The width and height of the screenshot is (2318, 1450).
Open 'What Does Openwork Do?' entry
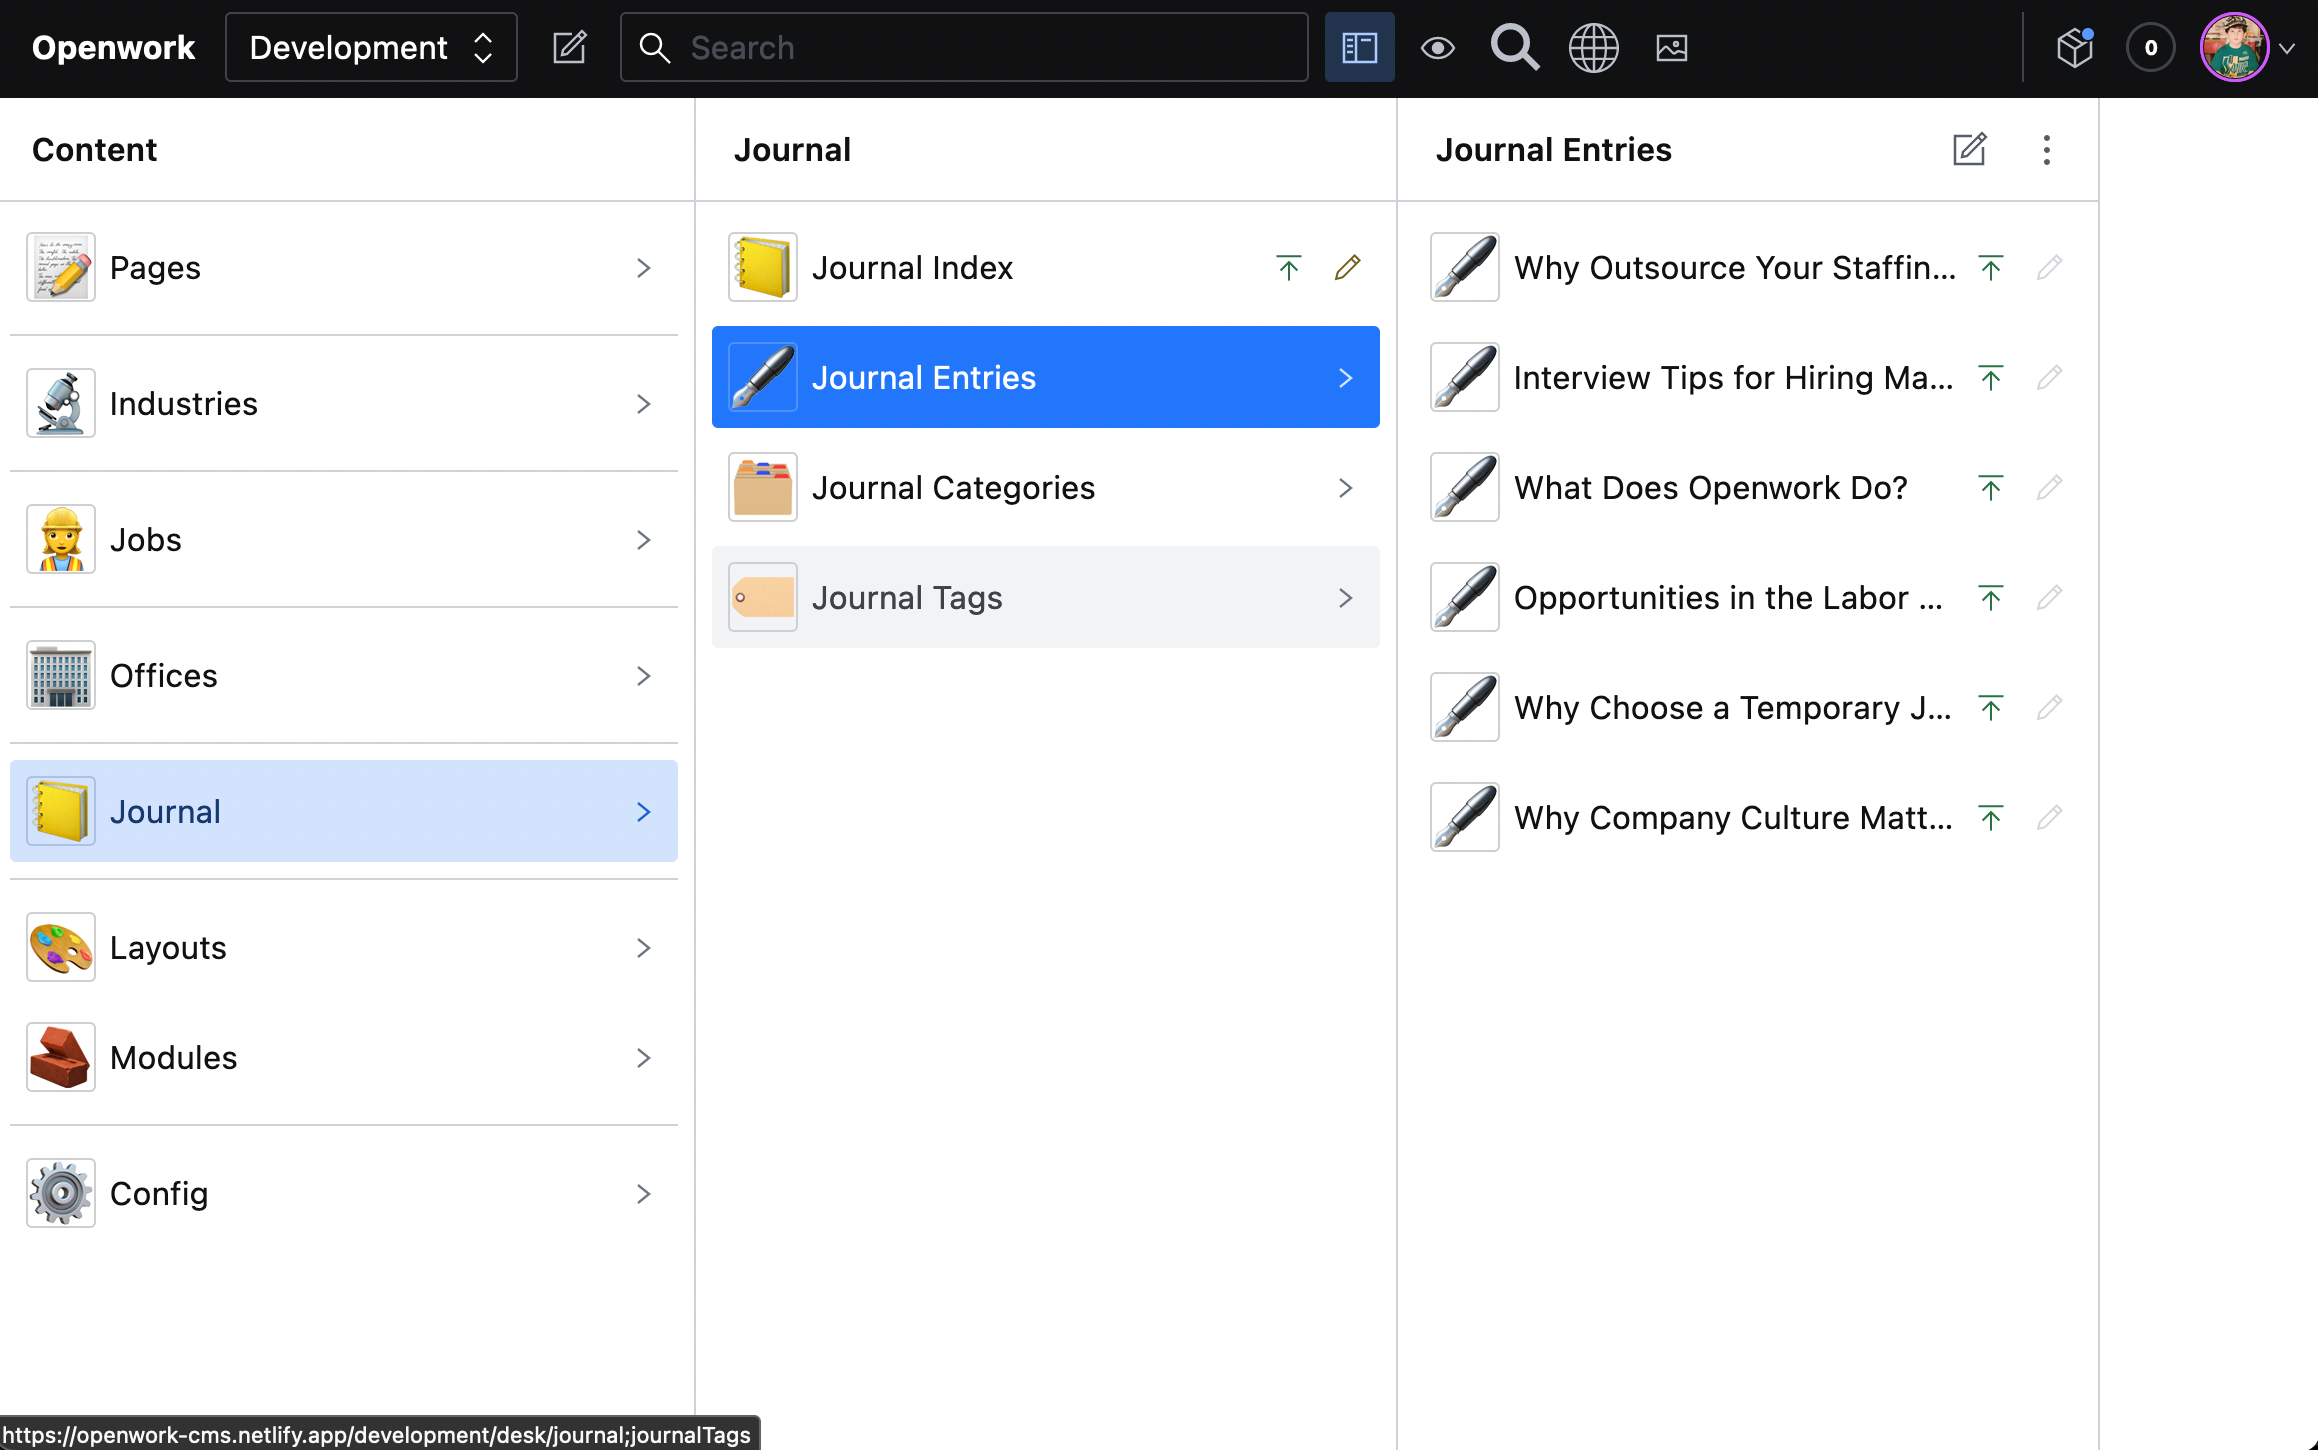pos(1710,487)
